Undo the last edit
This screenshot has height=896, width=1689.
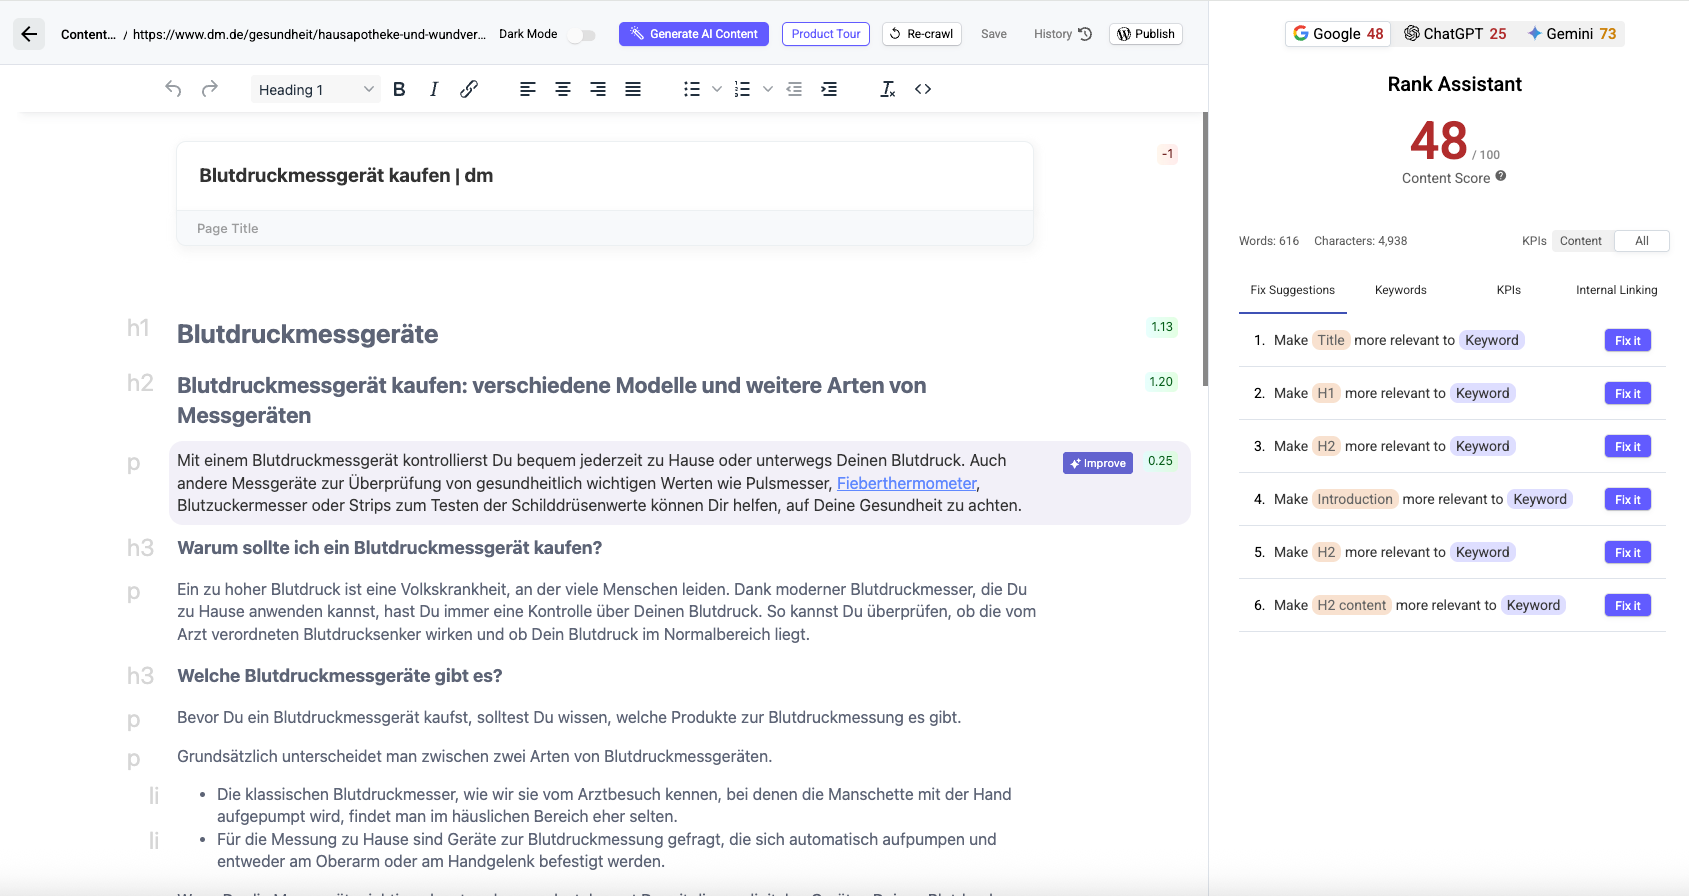tap(173, 89)
